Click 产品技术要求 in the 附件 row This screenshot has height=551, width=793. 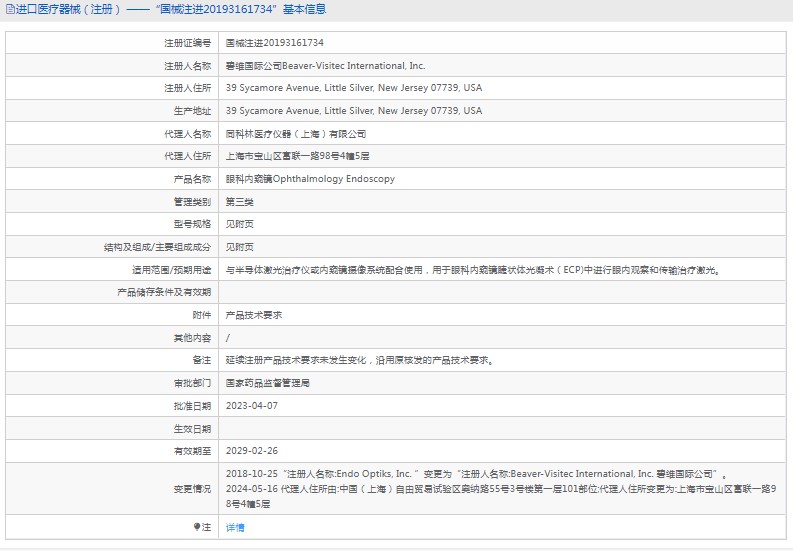click(x=253, y=315)
